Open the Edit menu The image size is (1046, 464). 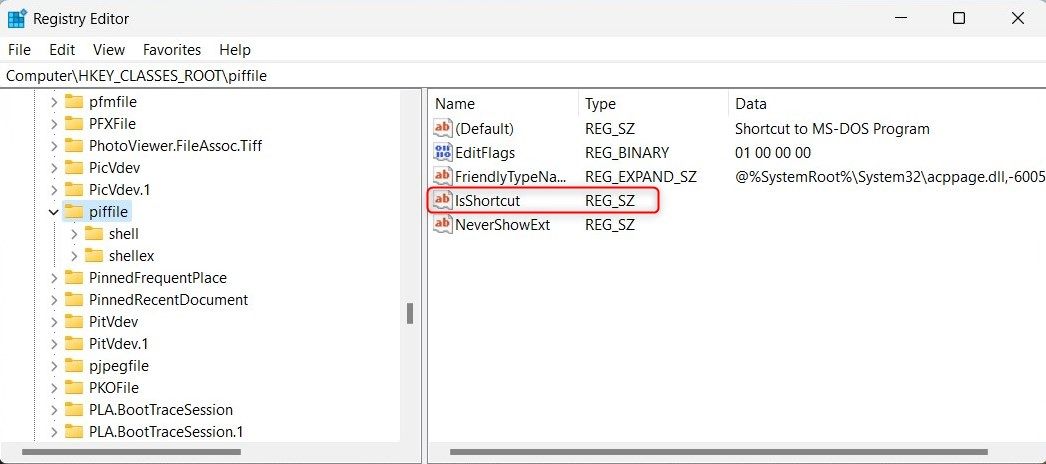pyautogui.click(x=62, y=50)
